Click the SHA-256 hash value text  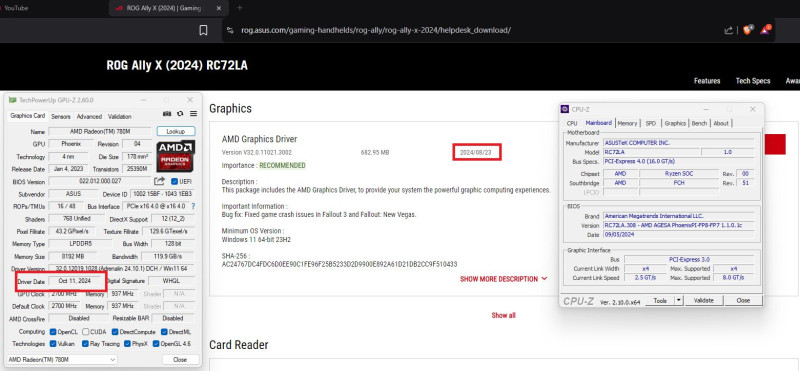[x=339, y=264]
